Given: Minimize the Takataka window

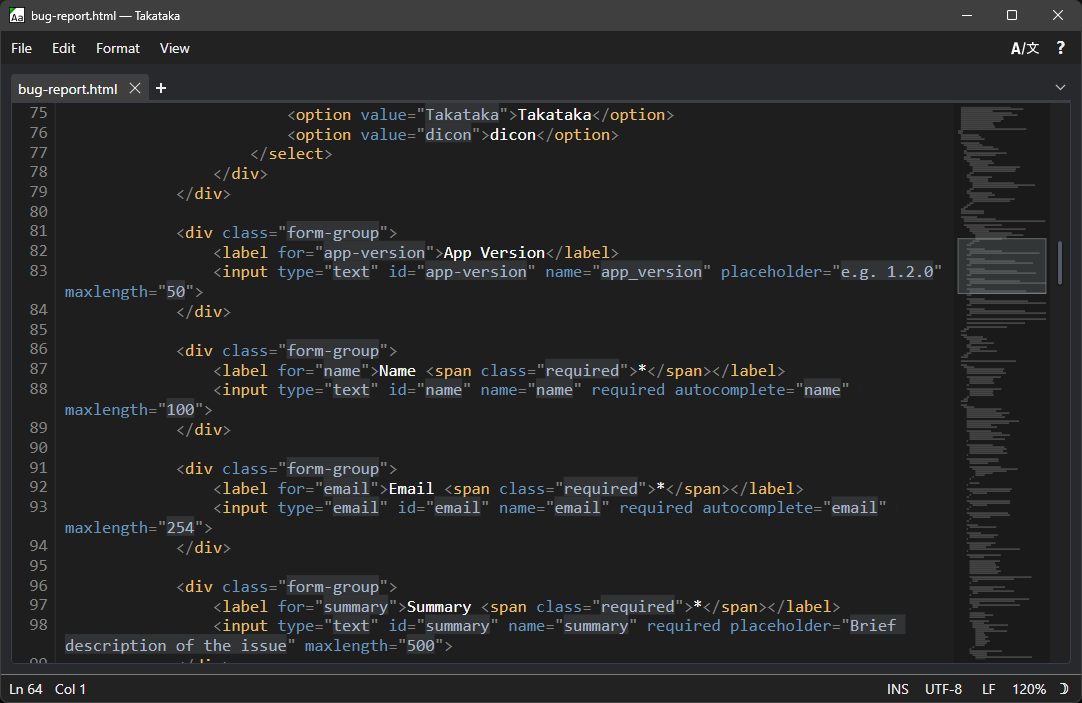Looking at the screenshot, I should tap(967, 15).
